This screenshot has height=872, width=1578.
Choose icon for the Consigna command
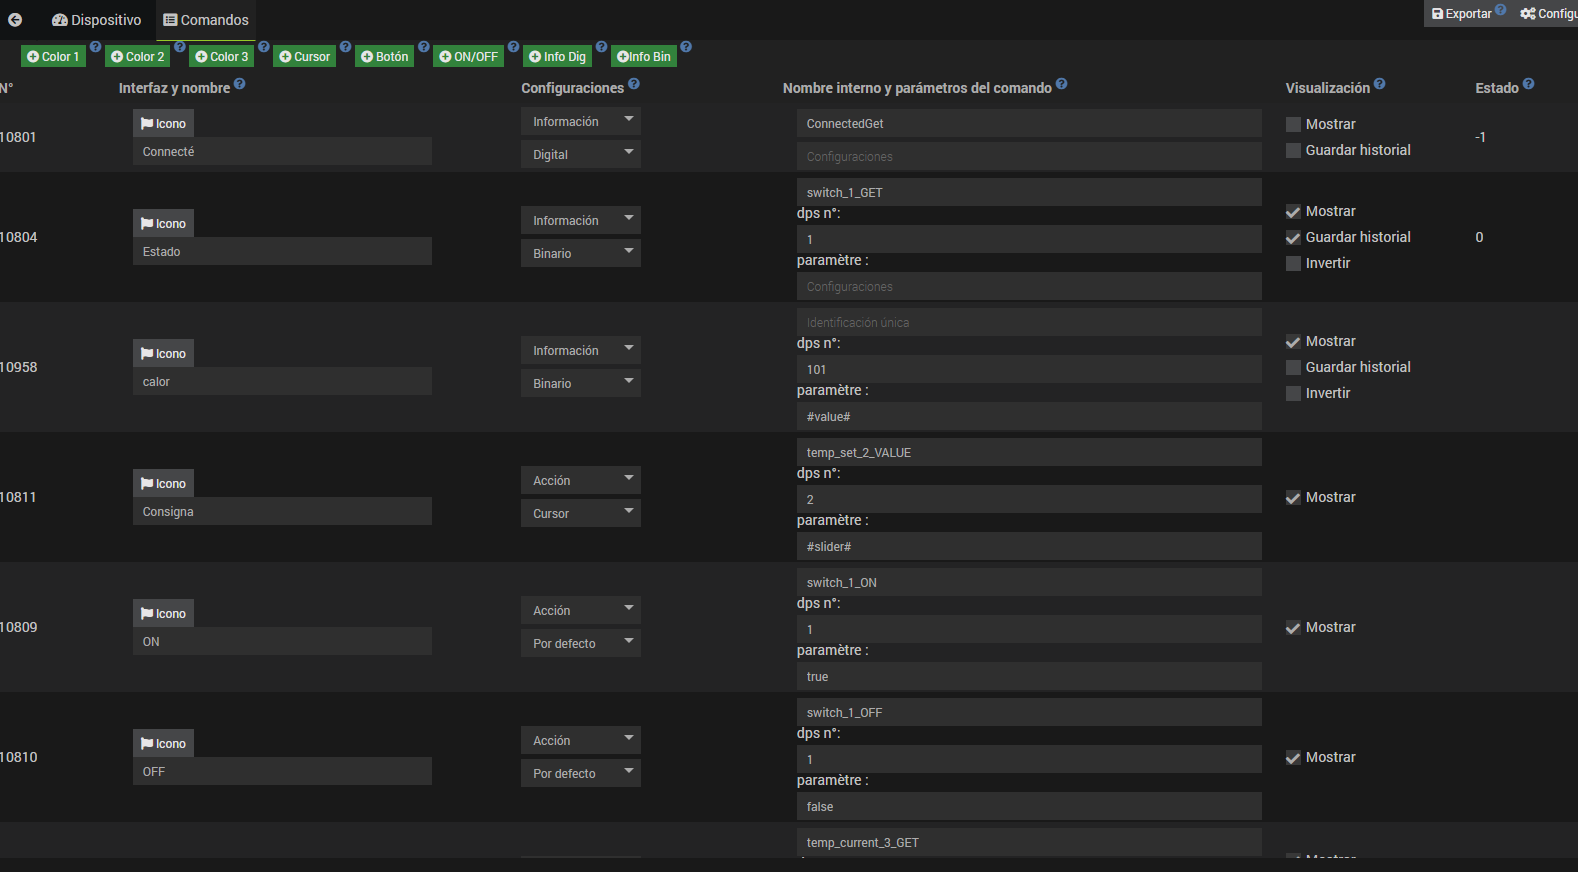coord(163,484)
